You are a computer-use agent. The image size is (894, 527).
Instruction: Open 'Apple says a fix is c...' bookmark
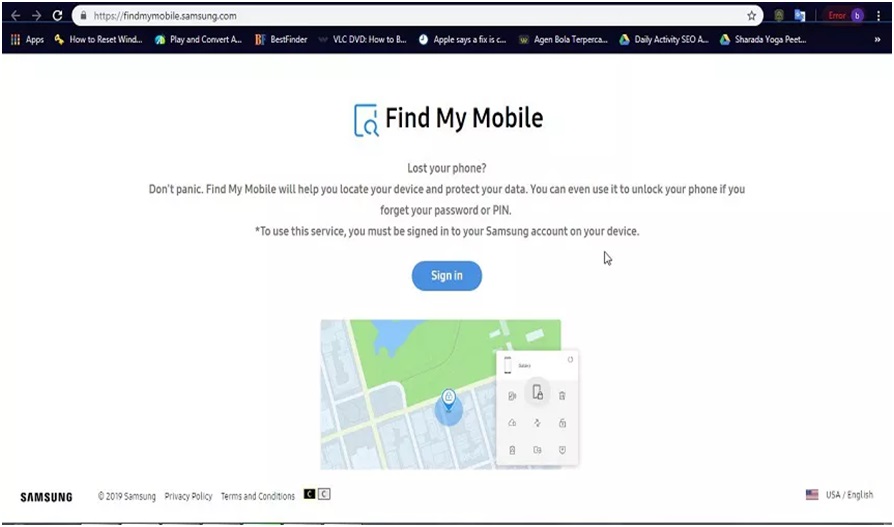click(x=462, y=39)
